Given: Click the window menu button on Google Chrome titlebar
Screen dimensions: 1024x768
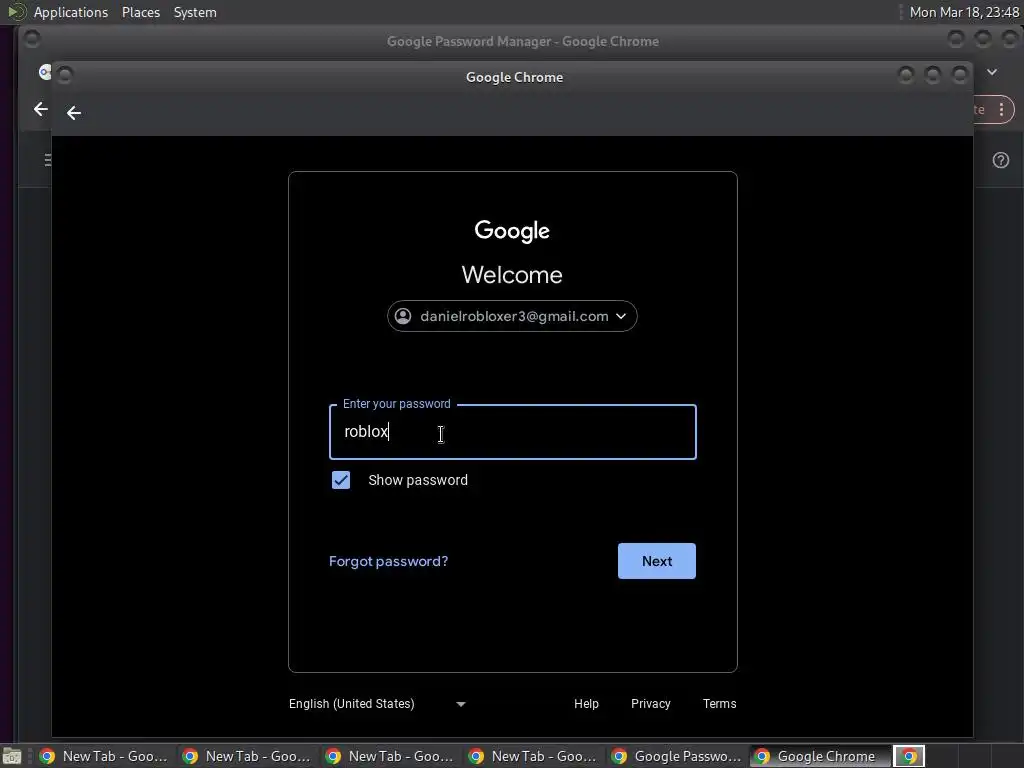Looking at the screenshot, I should click(x=65, y=75).
